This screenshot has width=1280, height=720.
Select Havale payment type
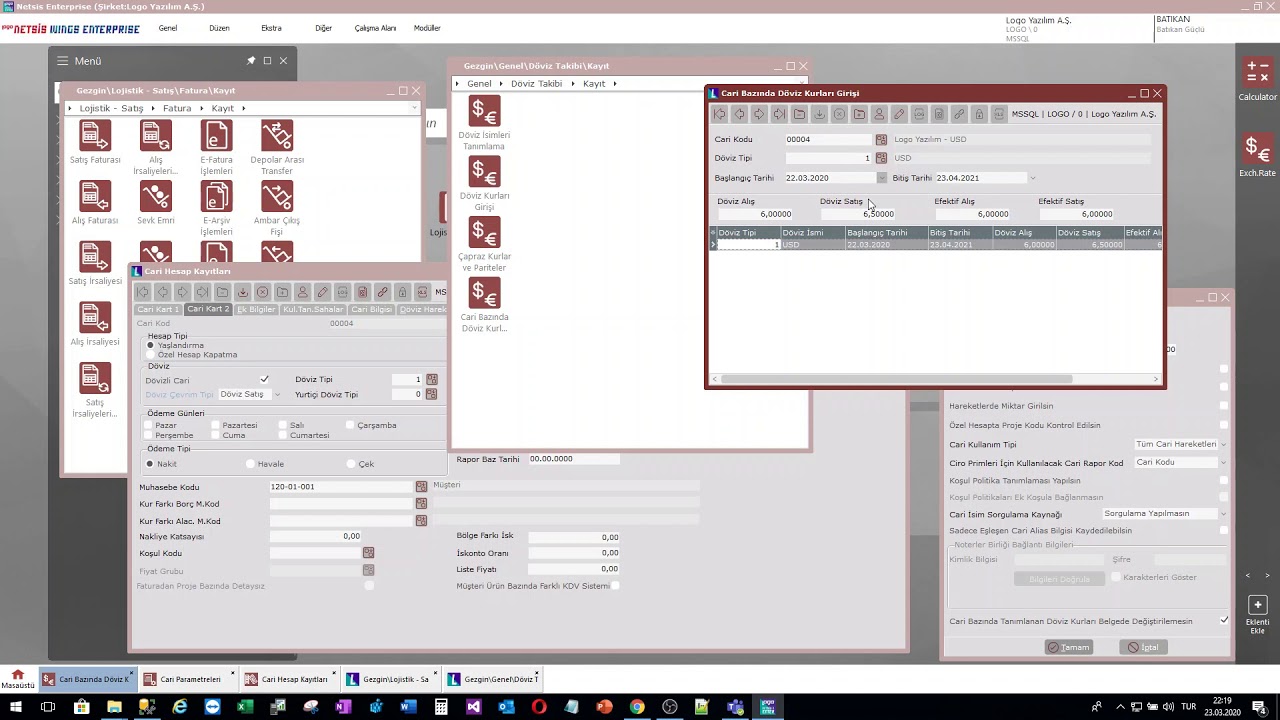point(251,464)
